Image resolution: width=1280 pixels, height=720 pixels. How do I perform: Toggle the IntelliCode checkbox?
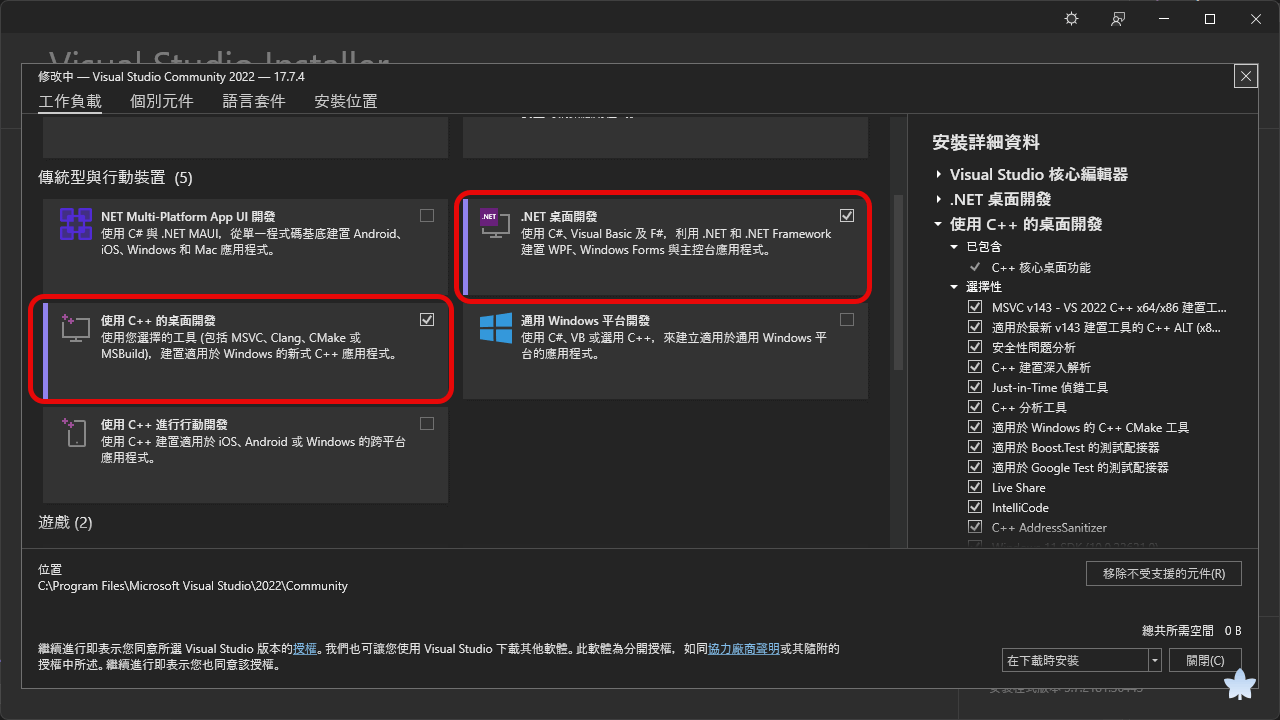pos(975,507)
